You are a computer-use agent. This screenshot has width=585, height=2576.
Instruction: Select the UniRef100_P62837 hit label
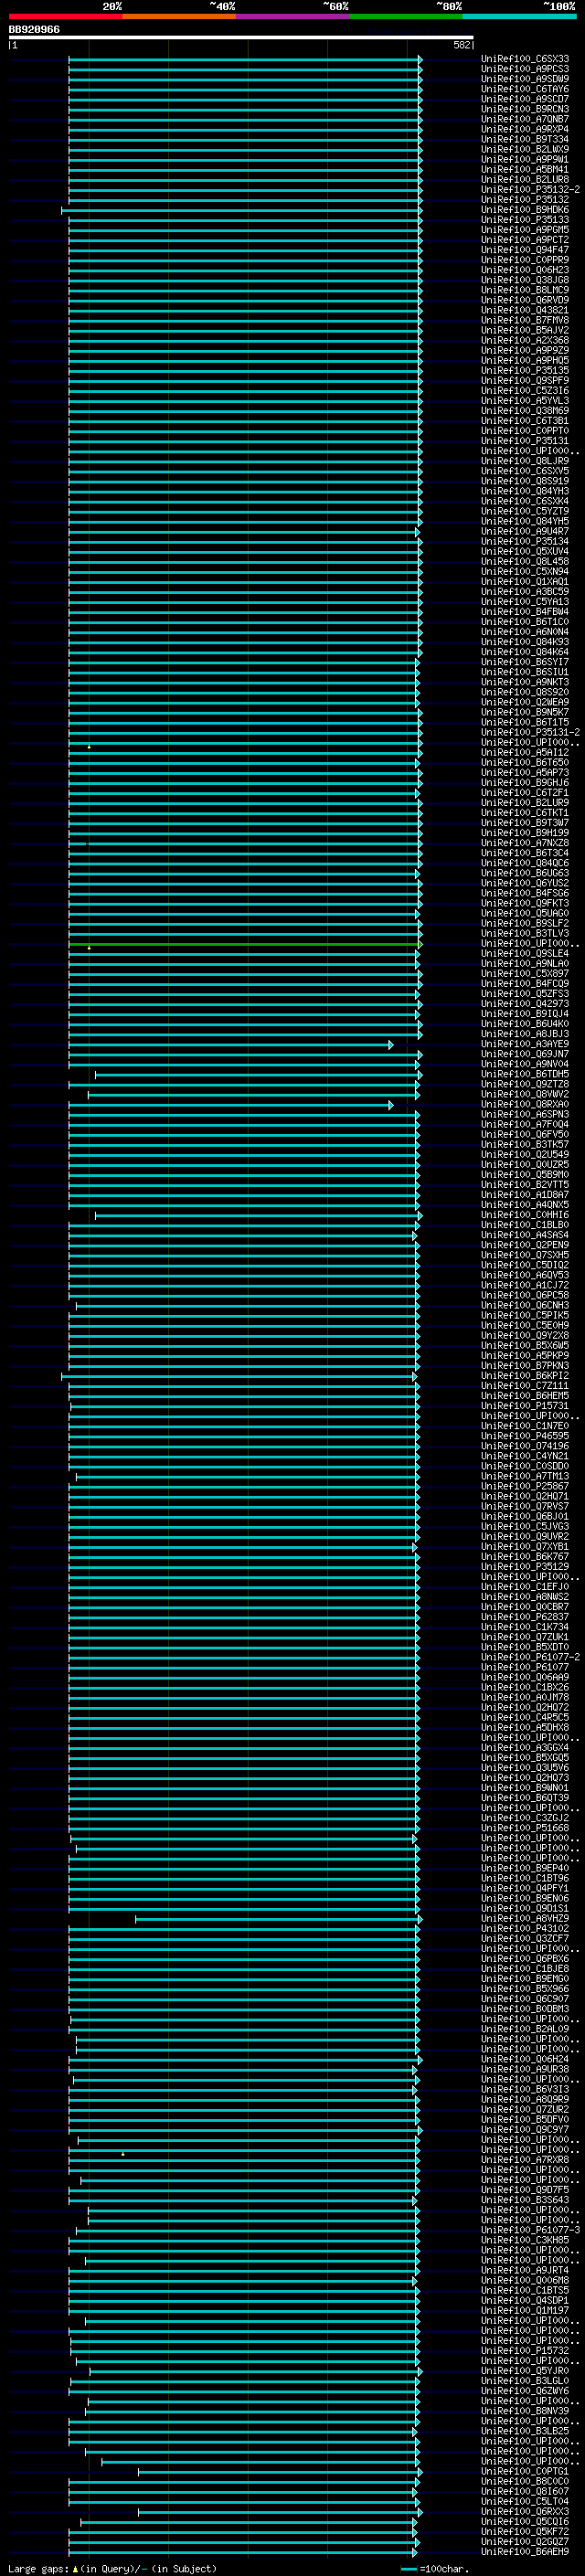point(525,1618)
